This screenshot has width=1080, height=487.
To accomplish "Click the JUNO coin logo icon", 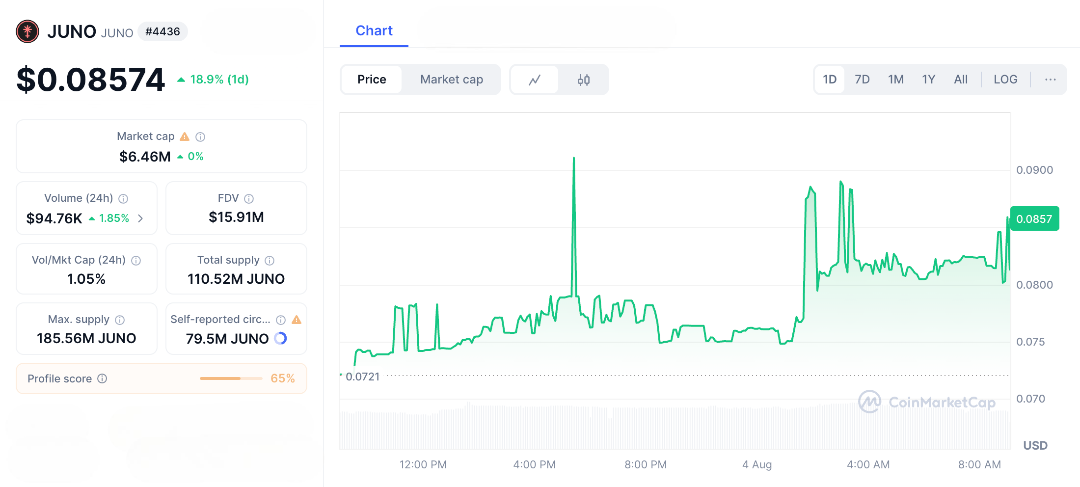I will (x=28, y=32).
